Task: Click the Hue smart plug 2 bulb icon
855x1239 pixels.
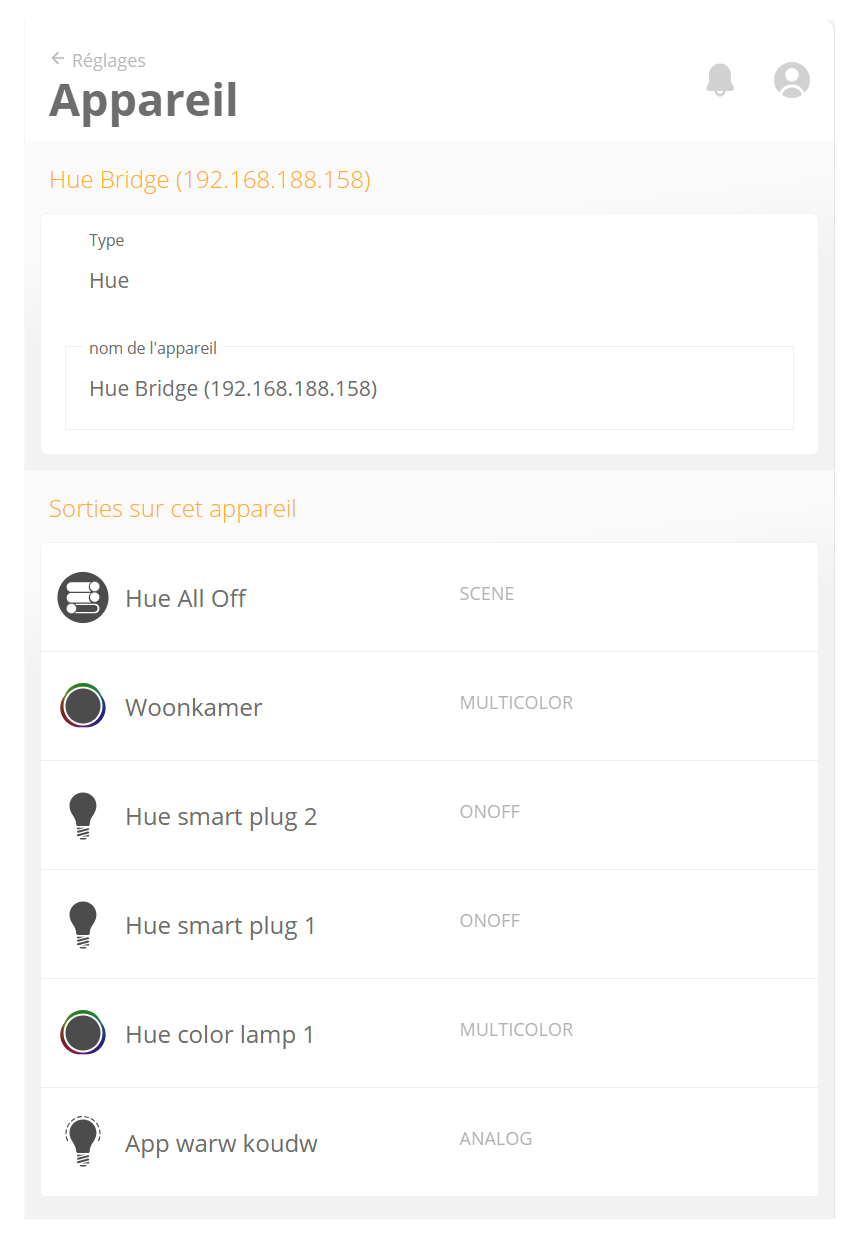Action: [82, 816]
